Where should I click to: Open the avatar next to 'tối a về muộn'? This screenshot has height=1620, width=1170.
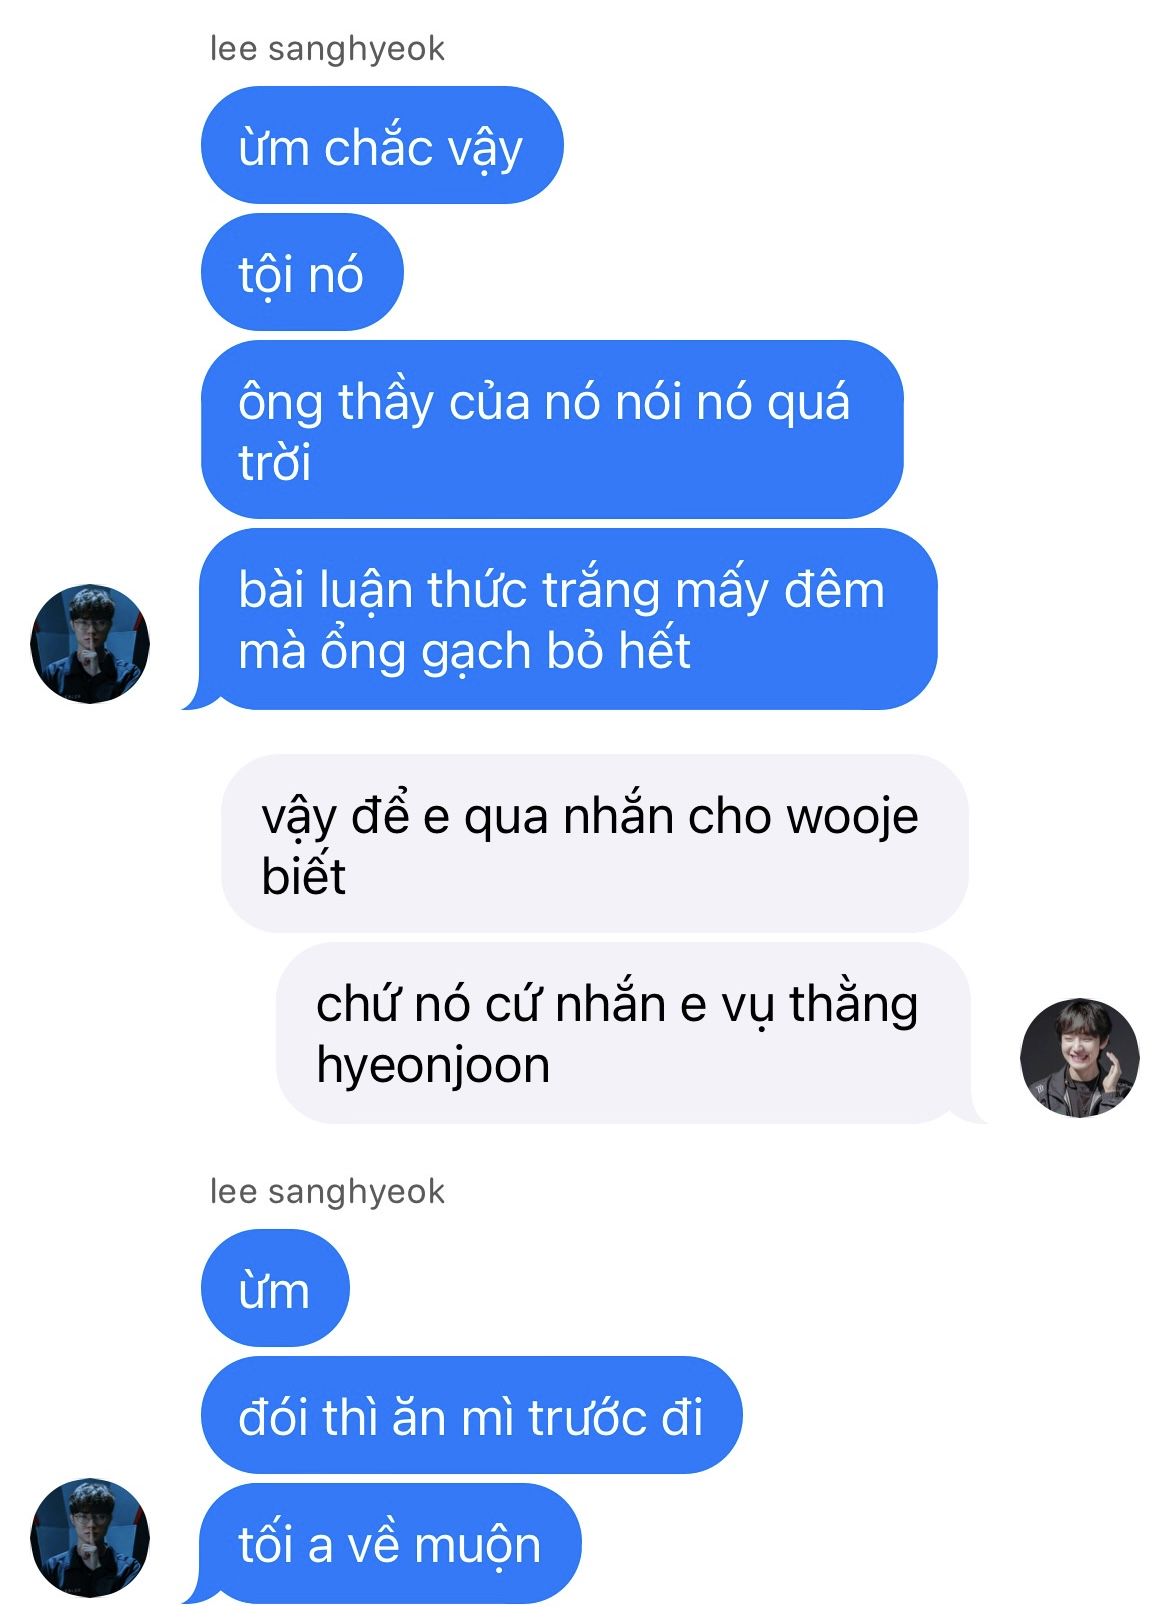point(90,1537)
